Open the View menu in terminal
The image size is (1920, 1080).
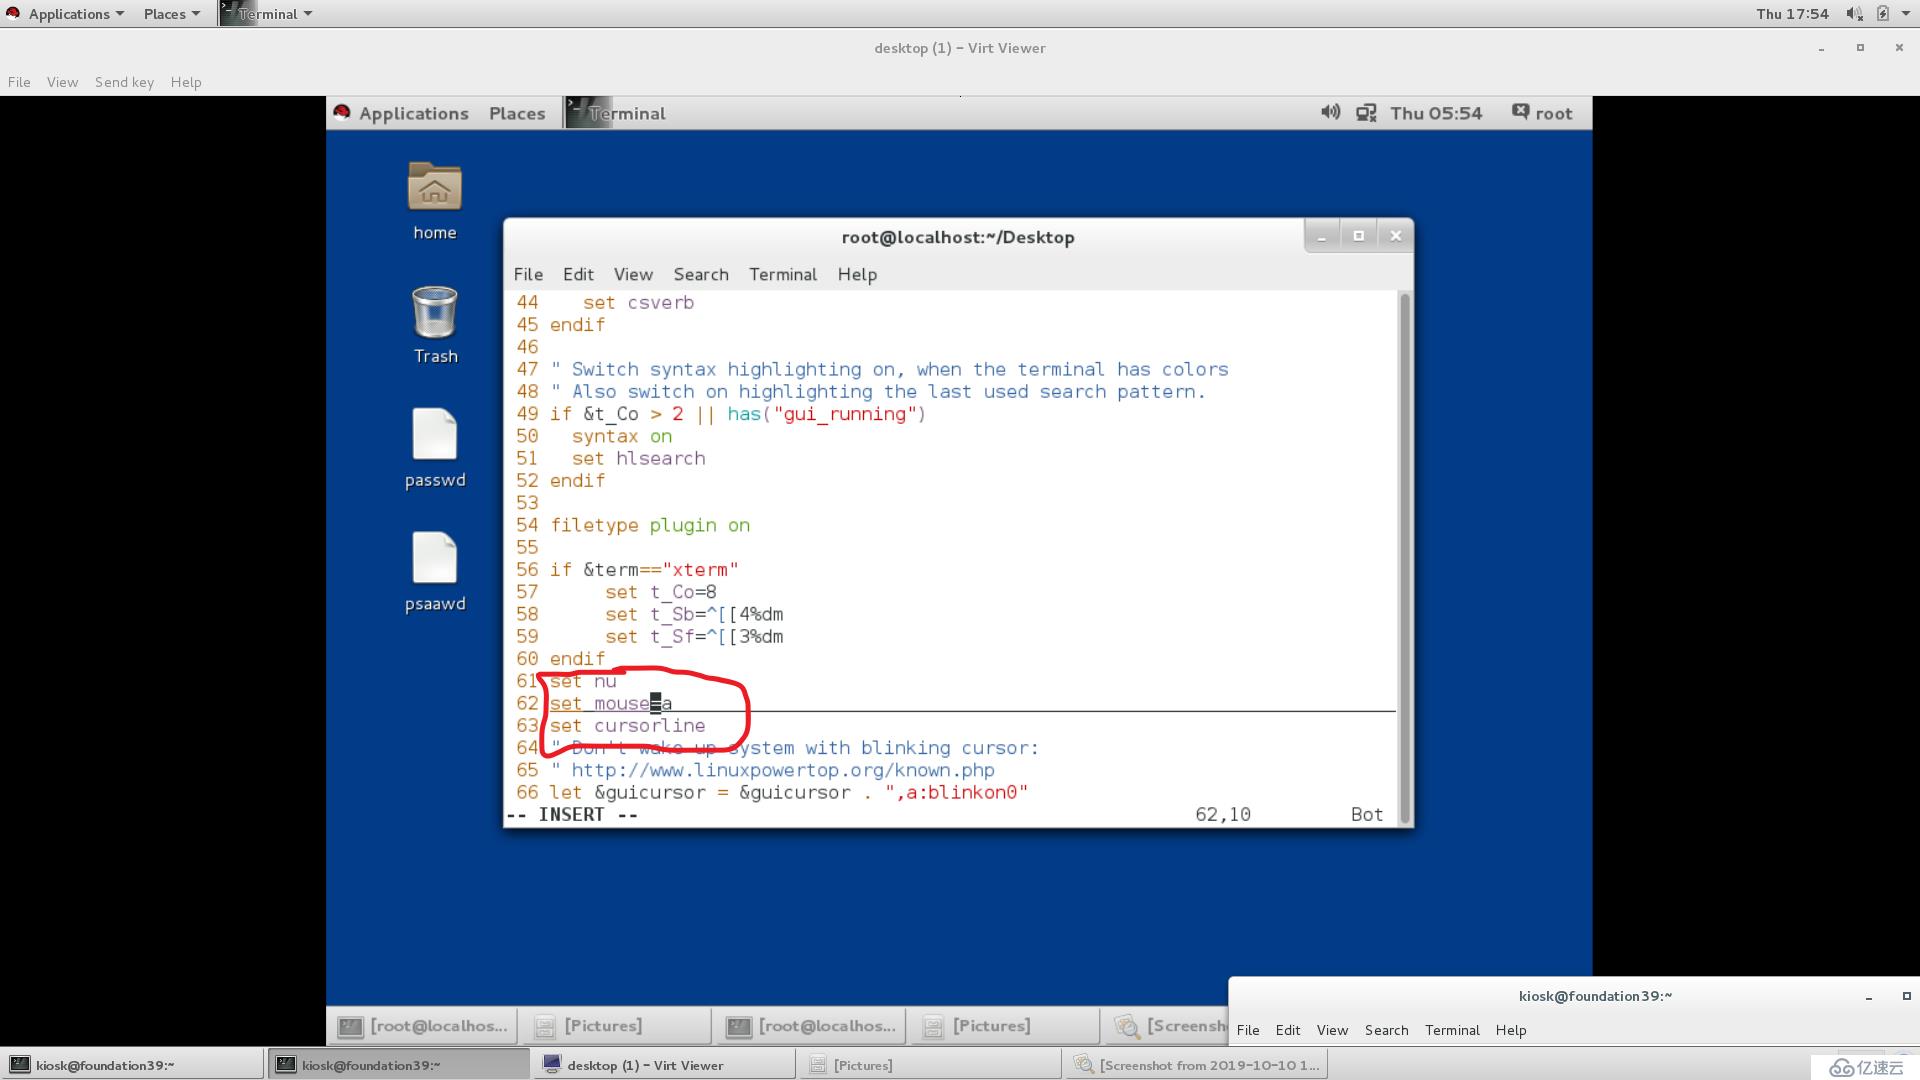(632, 274)
